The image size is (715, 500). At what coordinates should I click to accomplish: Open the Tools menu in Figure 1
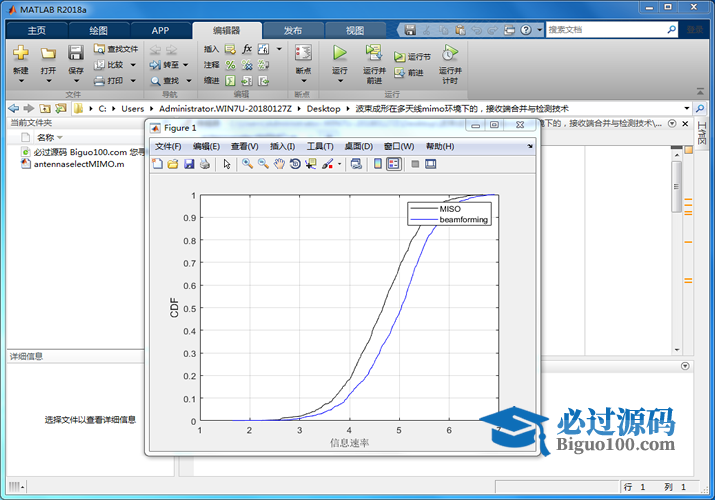coord(319,146)
